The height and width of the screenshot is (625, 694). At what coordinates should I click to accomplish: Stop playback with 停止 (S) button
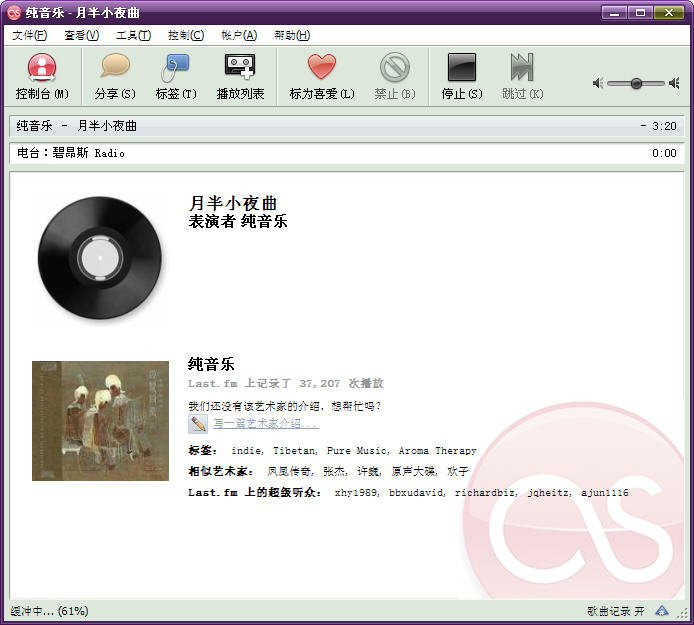(462, 76)
